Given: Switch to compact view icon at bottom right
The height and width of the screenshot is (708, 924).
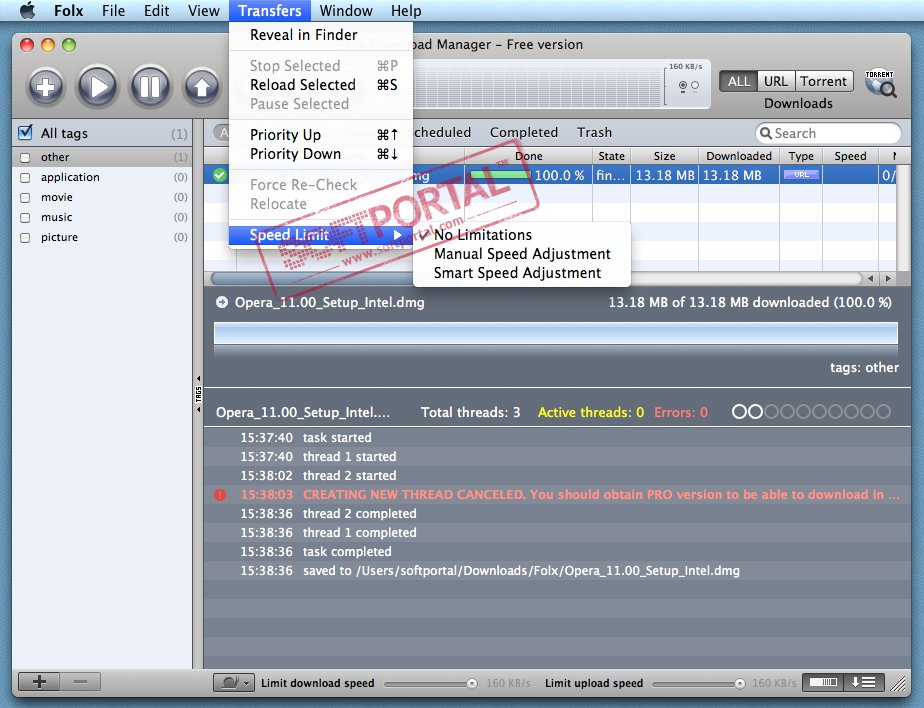Looking at the screenshot, I should [x=823, y=682].
